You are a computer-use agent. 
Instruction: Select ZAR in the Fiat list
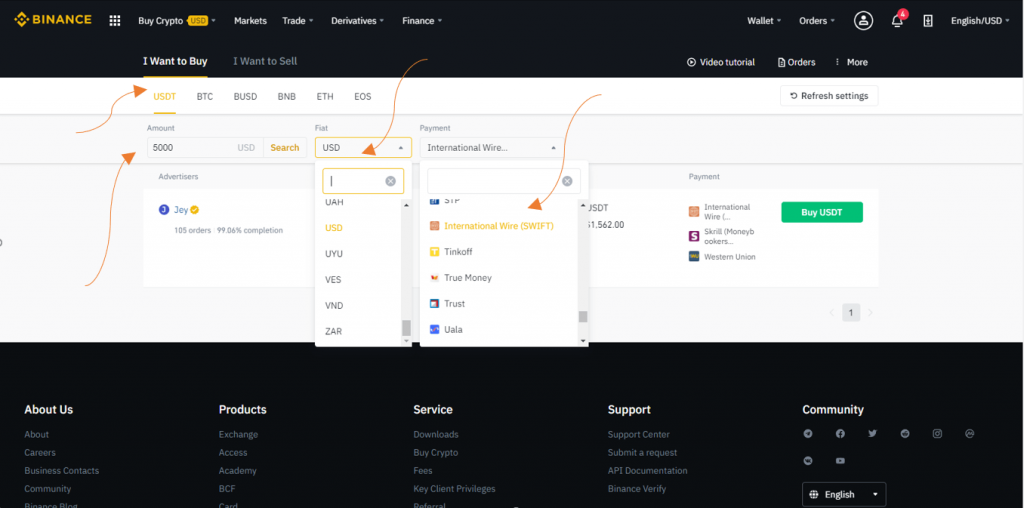[333, 331]
